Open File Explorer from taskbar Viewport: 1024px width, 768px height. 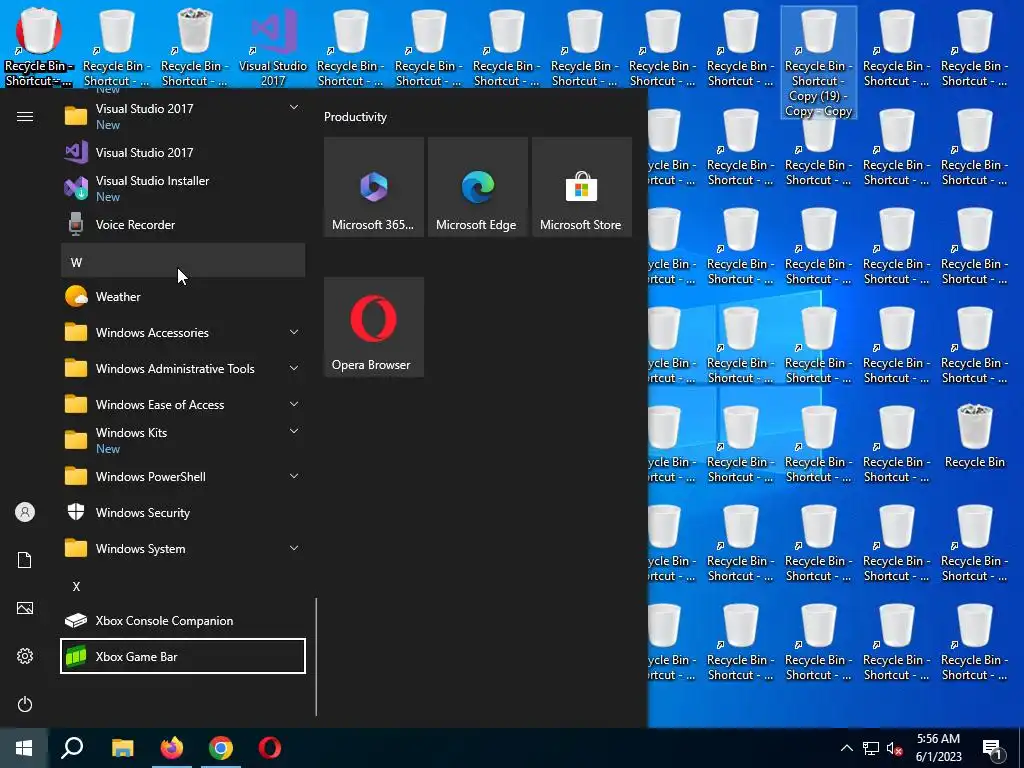(x=122, y=748)
